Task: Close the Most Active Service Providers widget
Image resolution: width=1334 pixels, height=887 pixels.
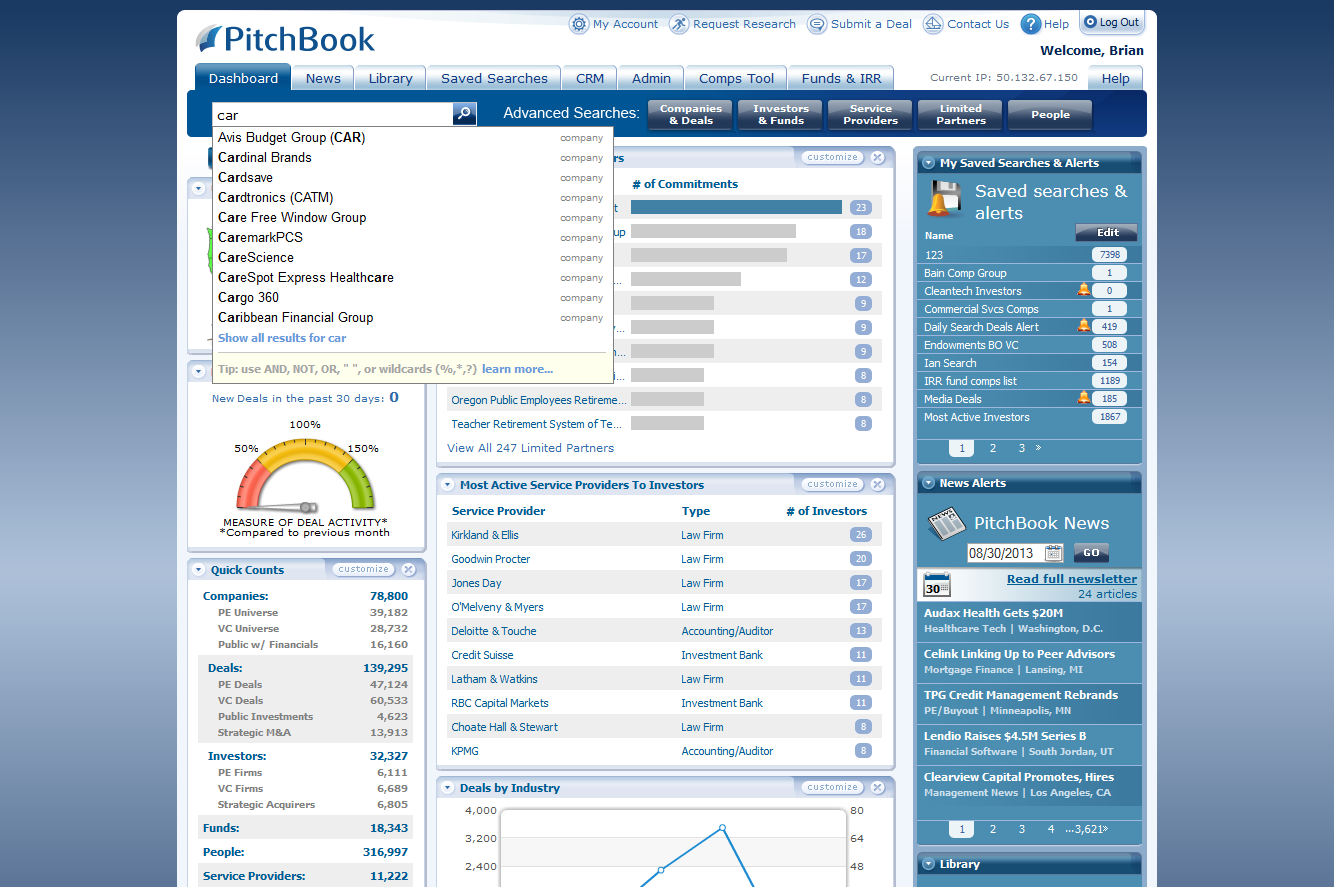Action: [877, 484]
